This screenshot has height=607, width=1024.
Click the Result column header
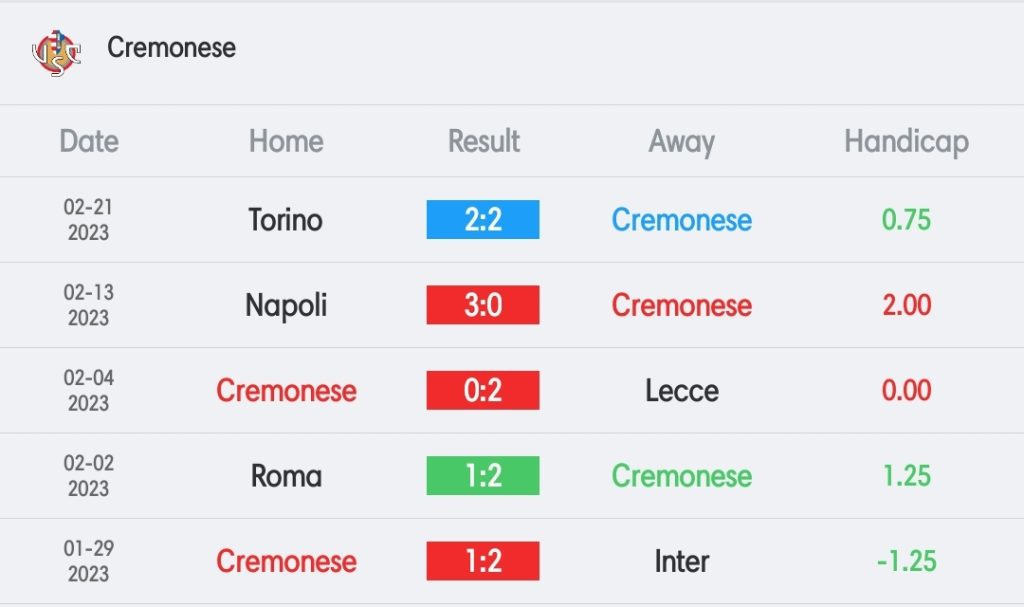483,141
